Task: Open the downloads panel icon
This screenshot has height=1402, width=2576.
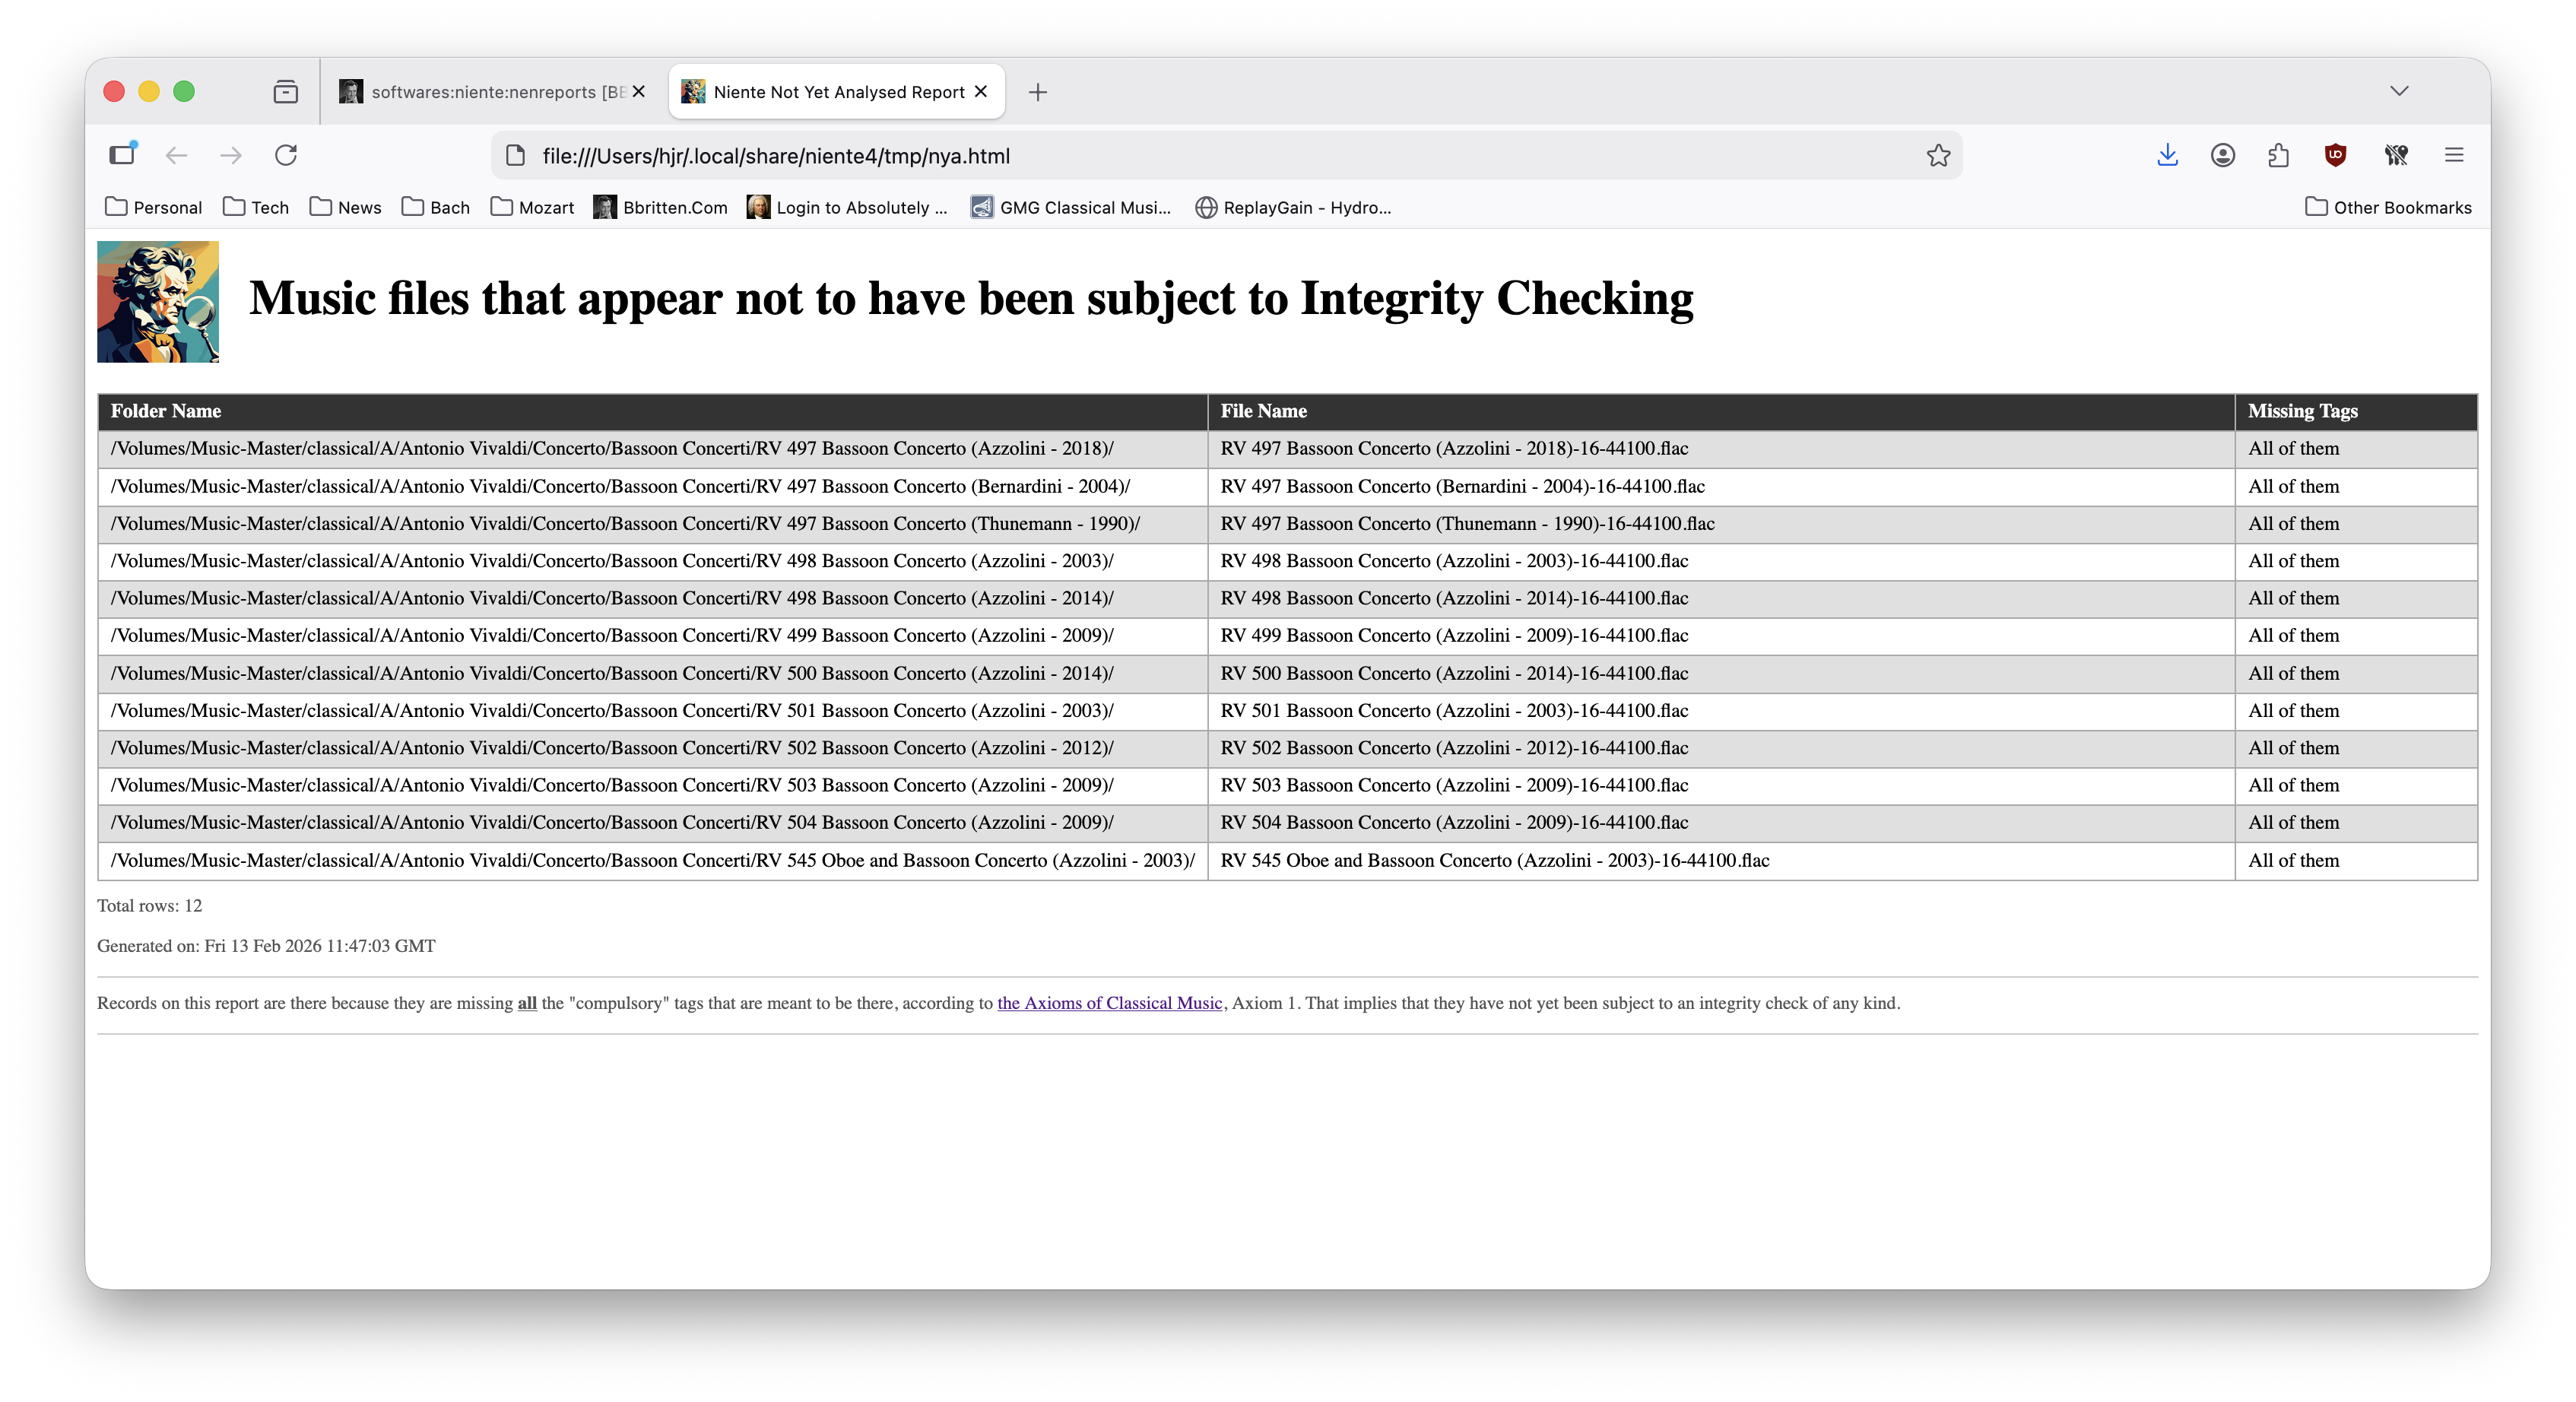Action: click(x=2167, y=155)
